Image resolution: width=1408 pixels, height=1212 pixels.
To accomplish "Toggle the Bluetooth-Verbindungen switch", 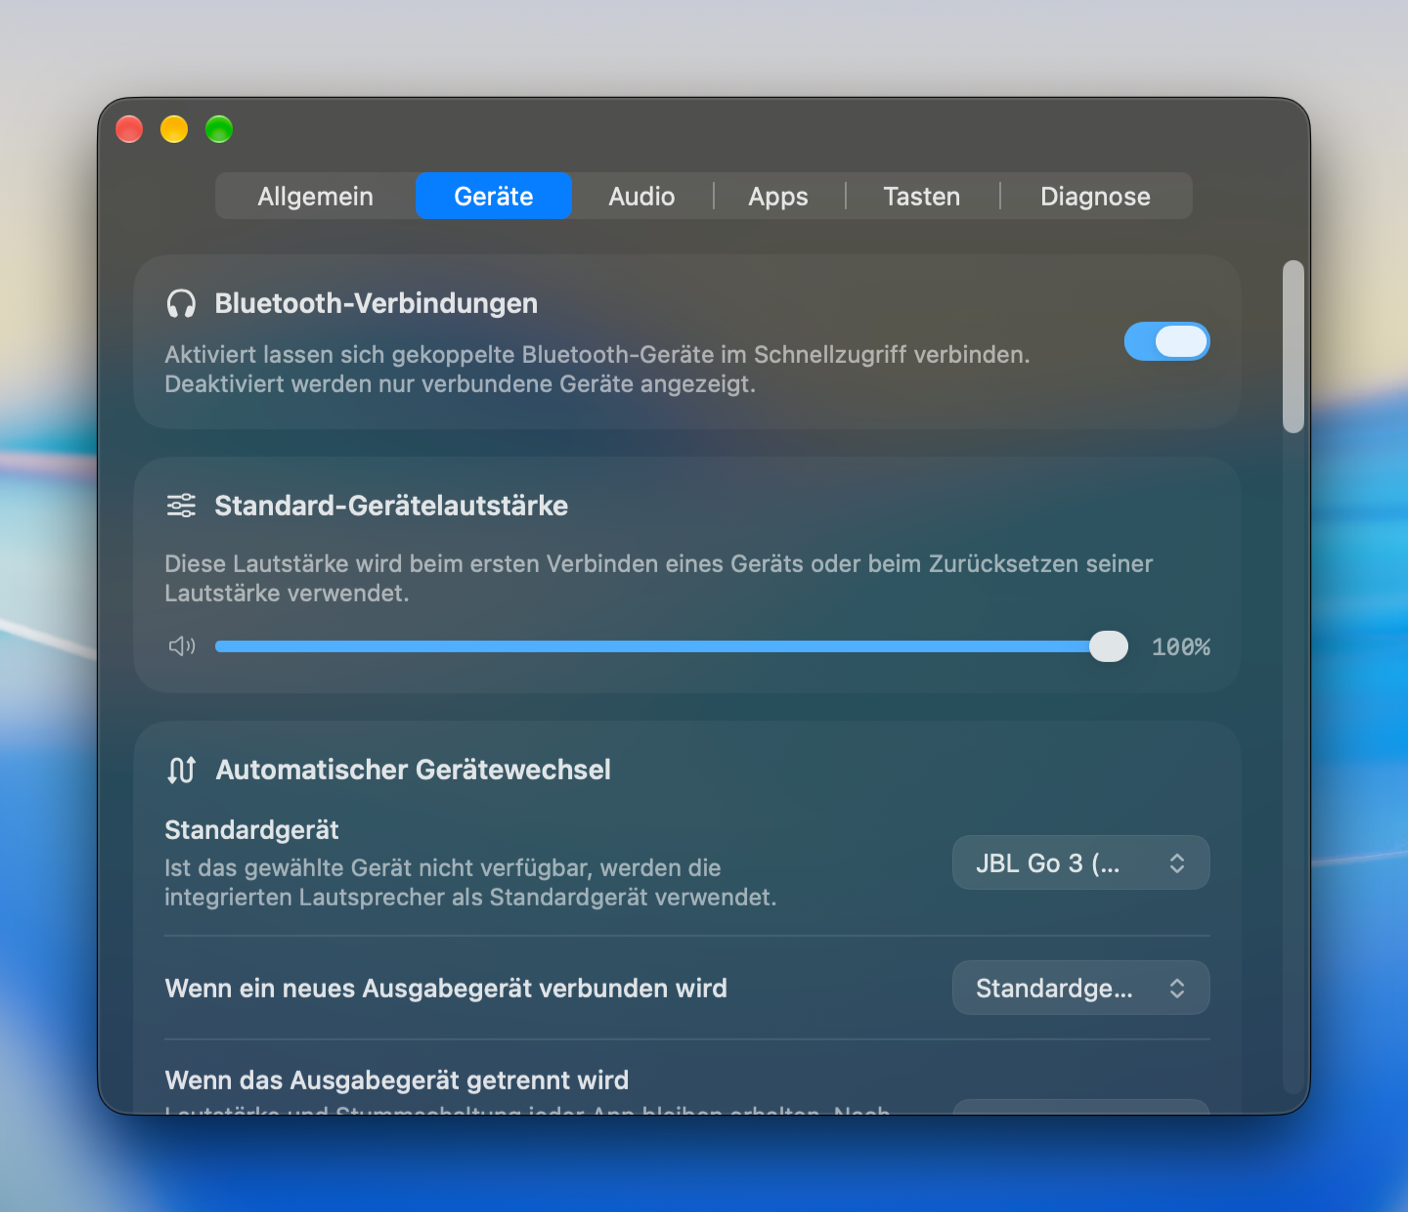I will point(1167,342).
